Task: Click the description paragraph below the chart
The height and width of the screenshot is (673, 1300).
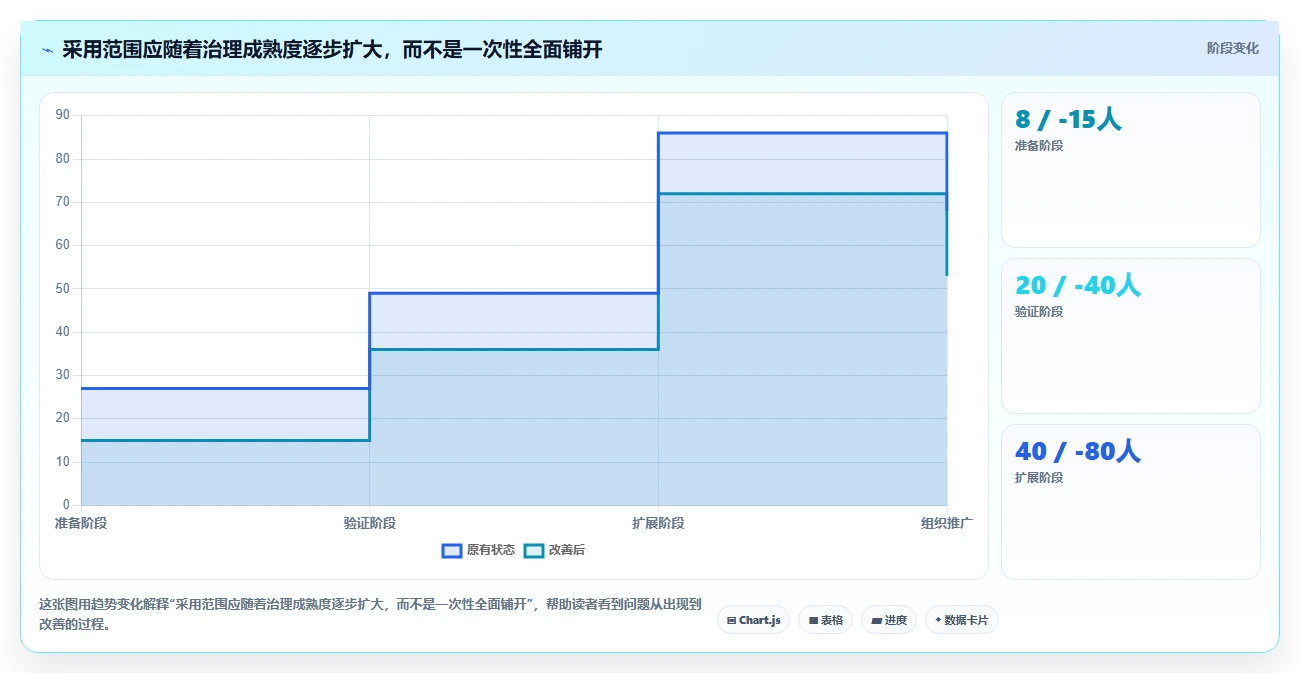Action: click(x=370, y=615)
